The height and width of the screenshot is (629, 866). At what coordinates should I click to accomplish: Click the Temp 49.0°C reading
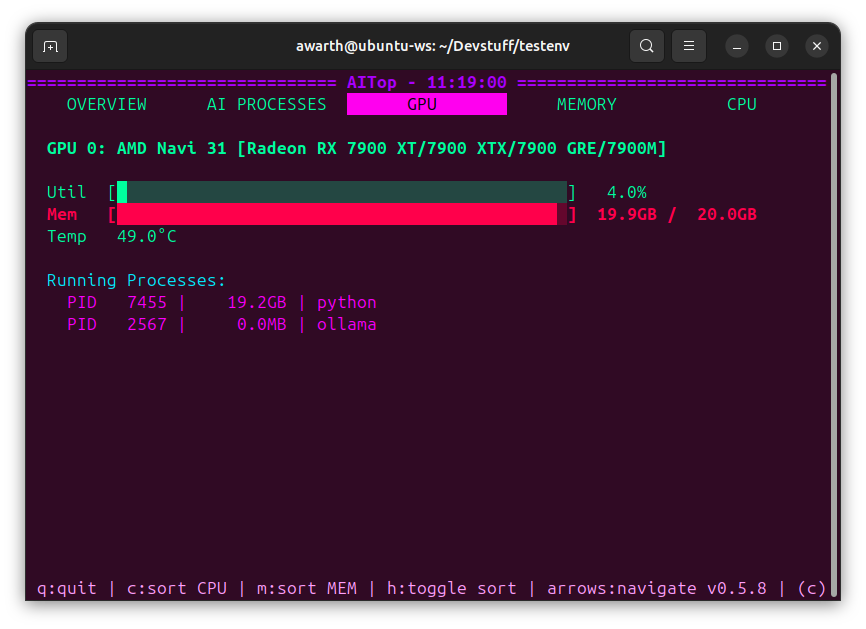112,237
